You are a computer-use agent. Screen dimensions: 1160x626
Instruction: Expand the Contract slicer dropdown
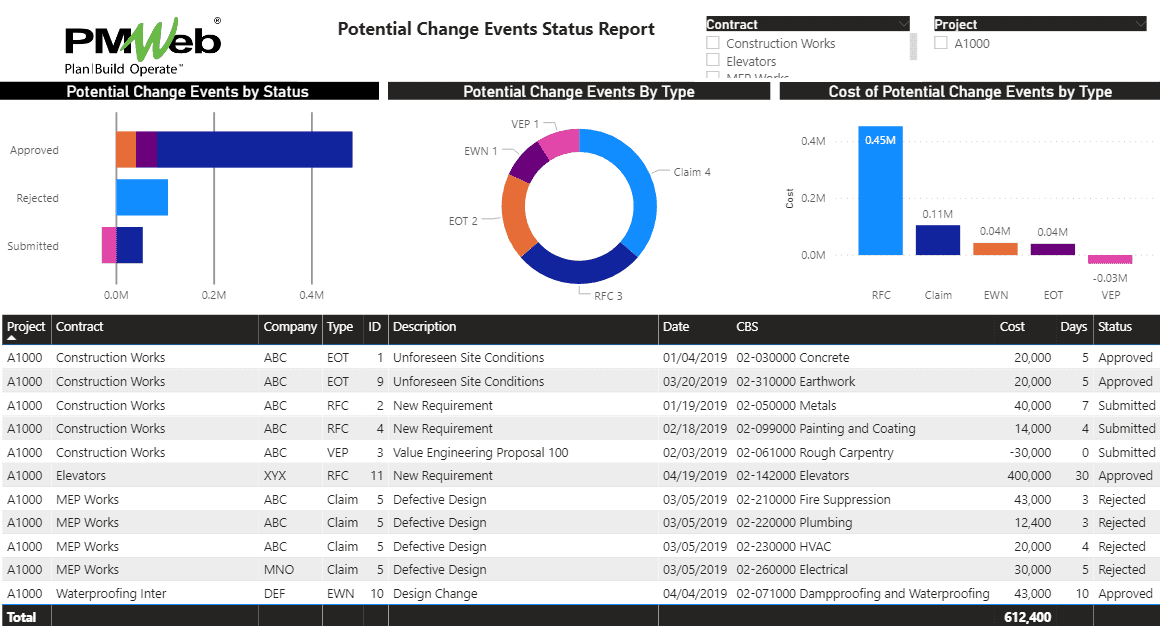tap(903, 23)
